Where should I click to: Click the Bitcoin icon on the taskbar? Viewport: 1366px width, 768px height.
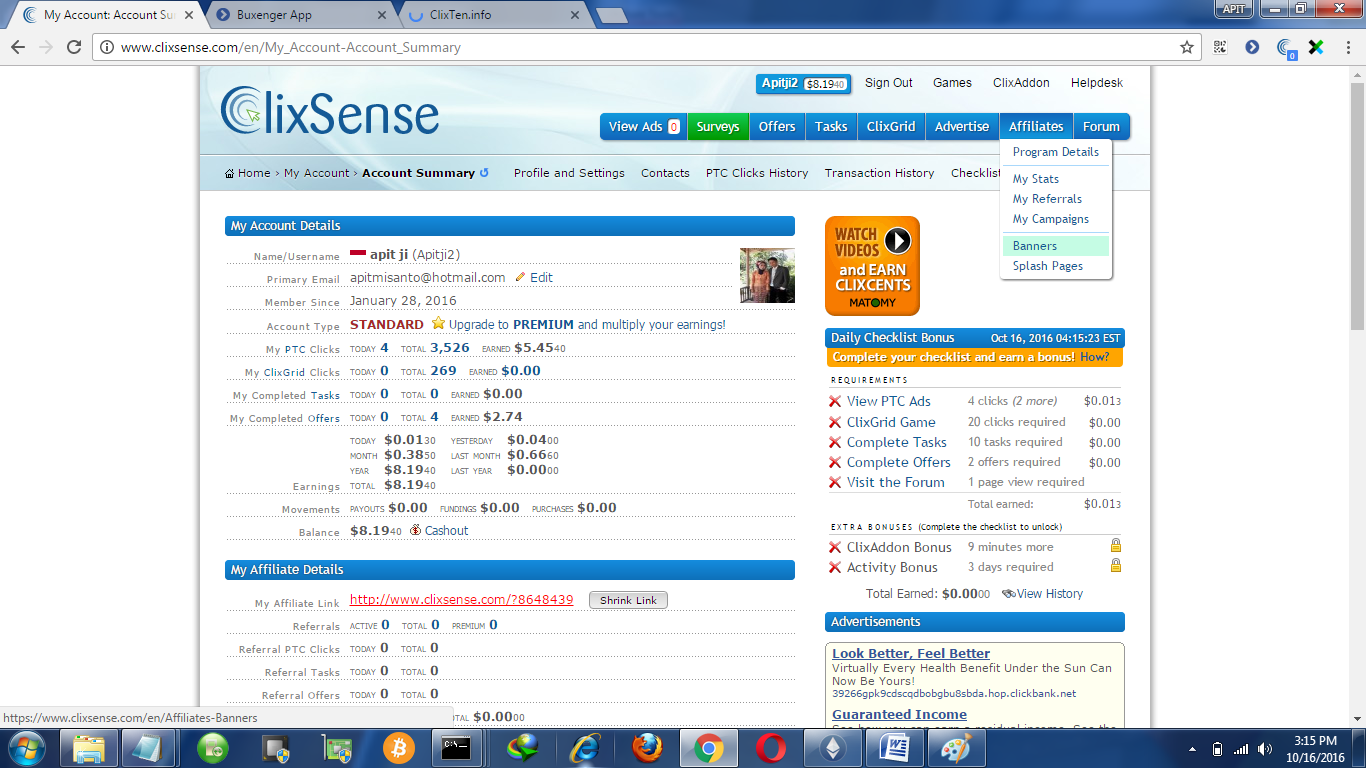coord(399,748)
